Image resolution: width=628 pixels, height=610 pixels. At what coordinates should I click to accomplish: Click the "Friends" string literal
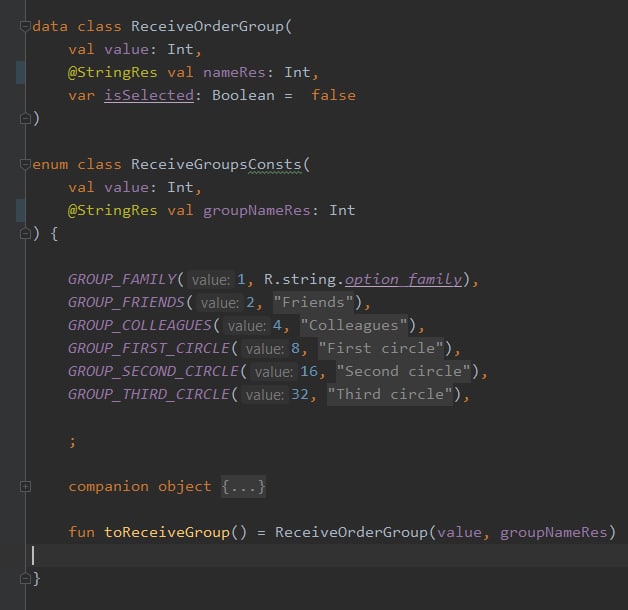point(314,302)
